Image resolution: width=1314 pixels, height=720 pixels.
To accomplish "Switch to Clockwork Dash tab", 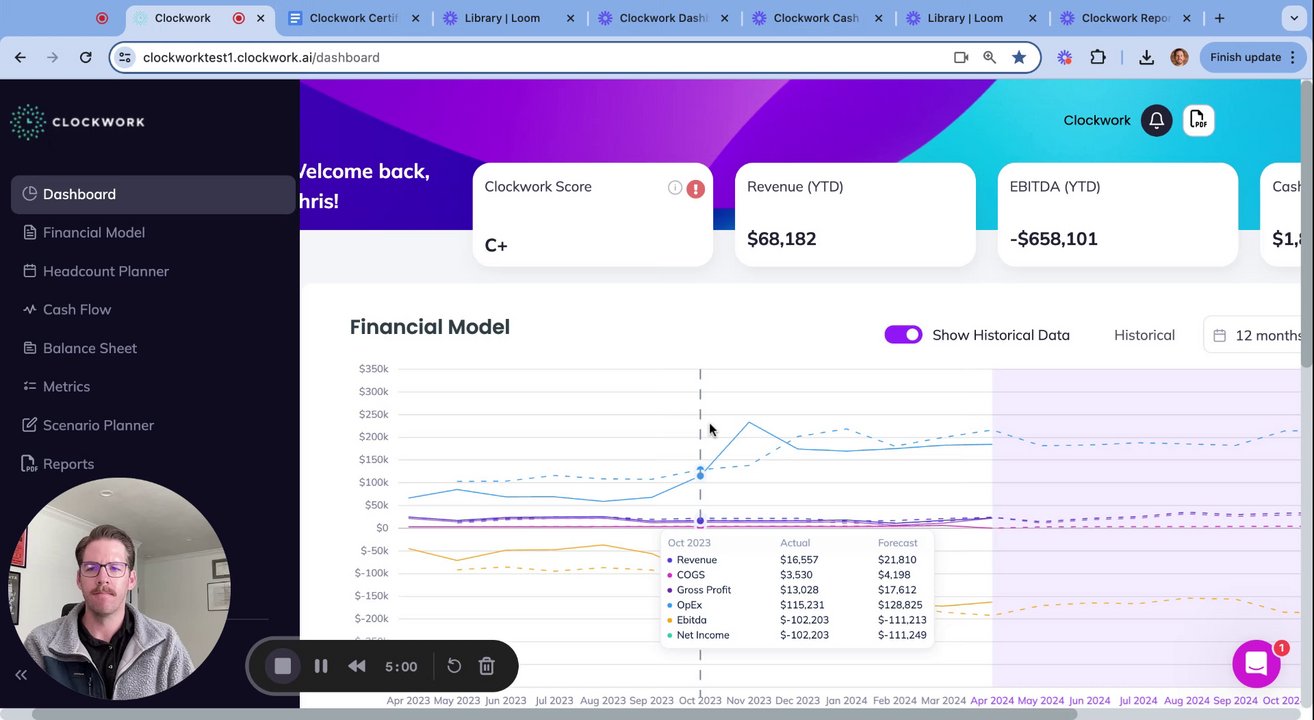I will pos(662,18).
